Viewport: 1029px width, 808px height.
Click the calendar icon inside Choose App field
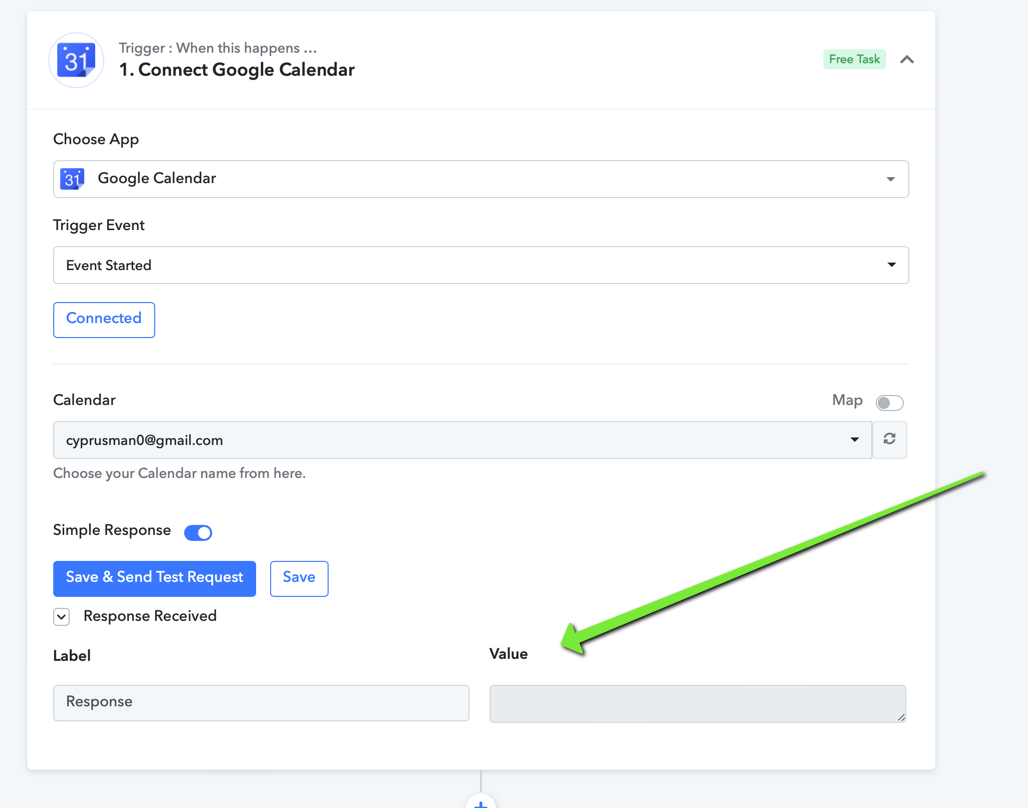[72, 179]
